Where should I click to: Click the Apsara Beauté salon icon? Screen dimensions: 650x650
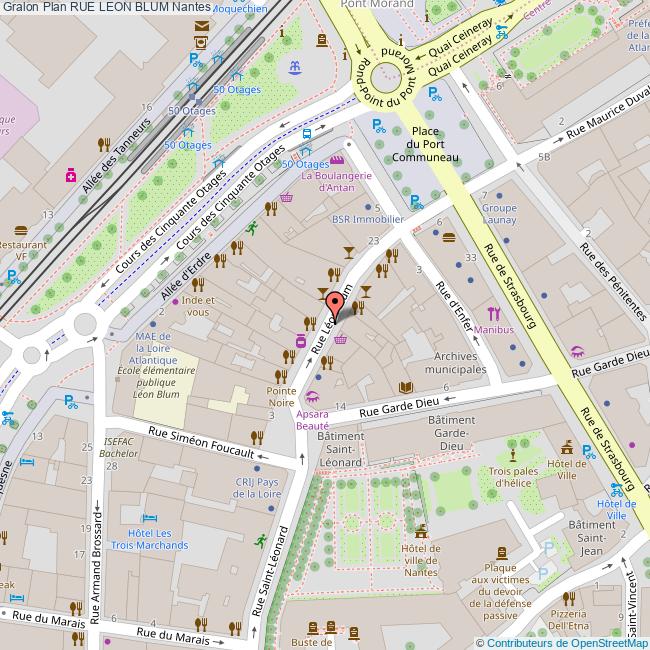click(312, 398)
